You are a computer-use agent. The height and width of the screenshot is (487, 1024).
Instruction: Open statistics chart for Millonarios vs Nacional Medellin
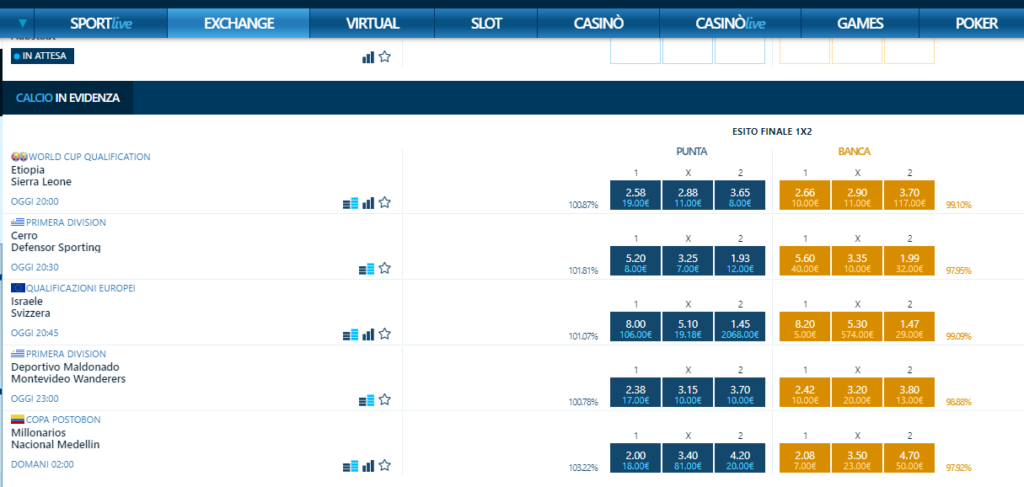tap(368, 466)
